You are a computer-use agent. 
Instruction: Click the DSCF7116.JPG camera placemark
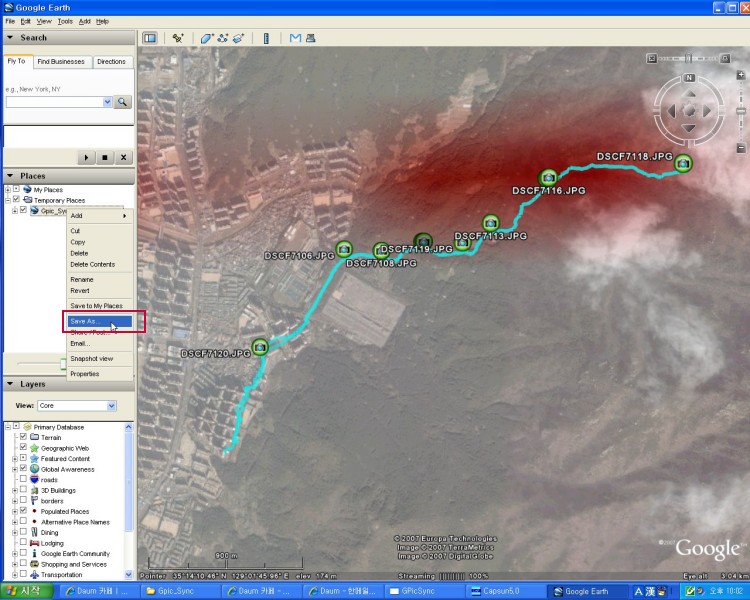(548, 178)
